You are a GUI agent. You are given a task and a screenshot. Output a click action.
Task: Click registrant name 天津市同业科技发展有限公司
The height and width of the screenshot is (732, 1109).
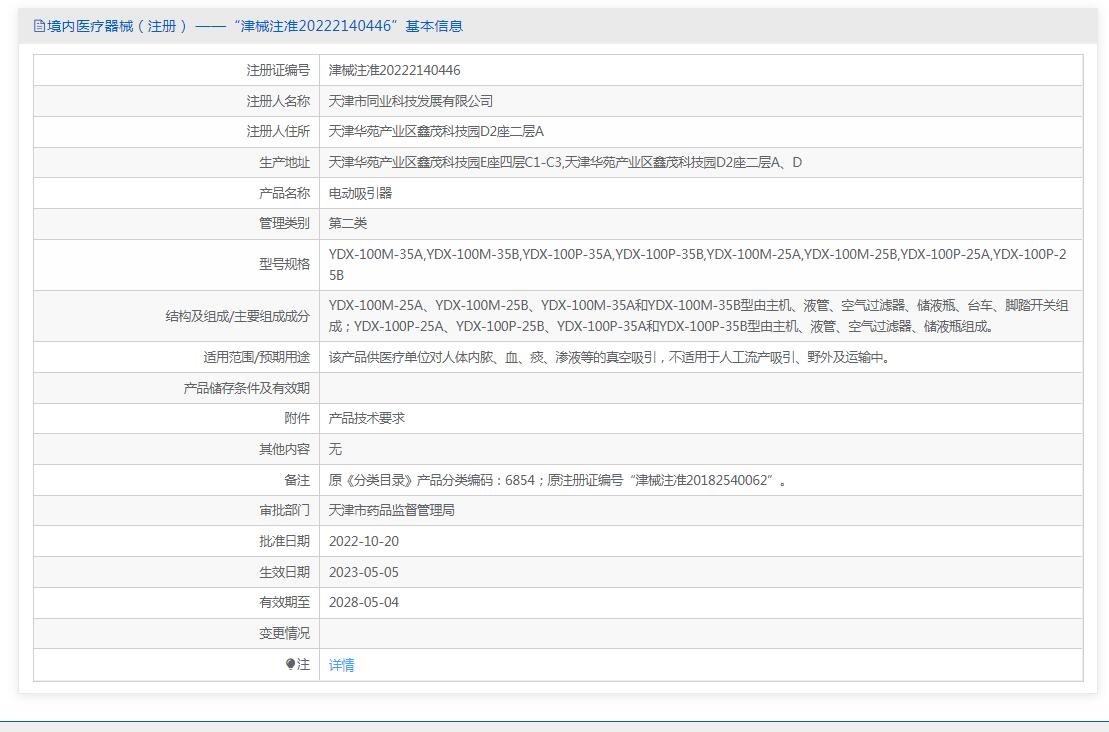tap(410, 101)
